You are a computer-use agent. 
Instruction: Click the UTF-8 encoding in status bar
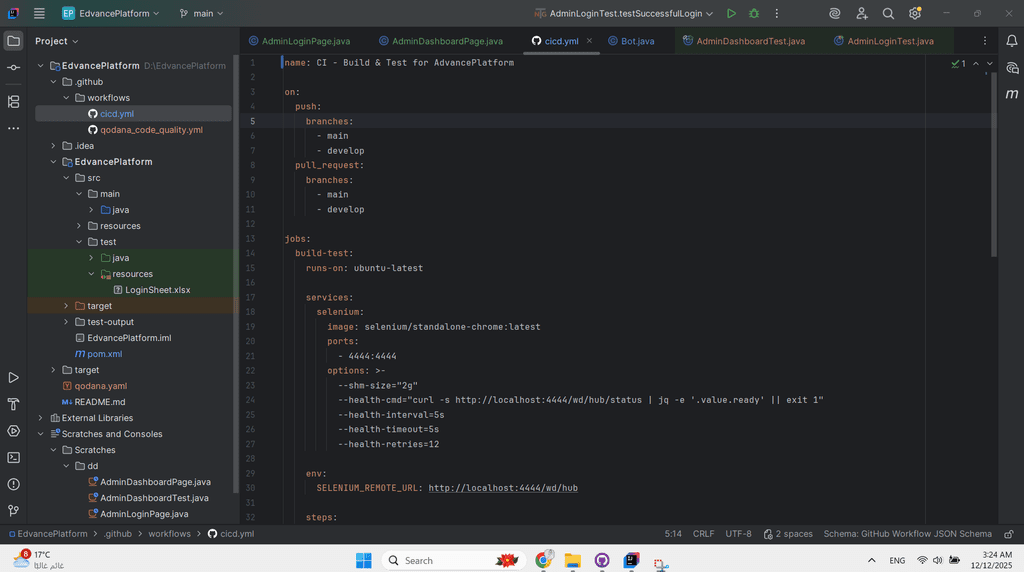pyautogui.click(x=738, y=534)
